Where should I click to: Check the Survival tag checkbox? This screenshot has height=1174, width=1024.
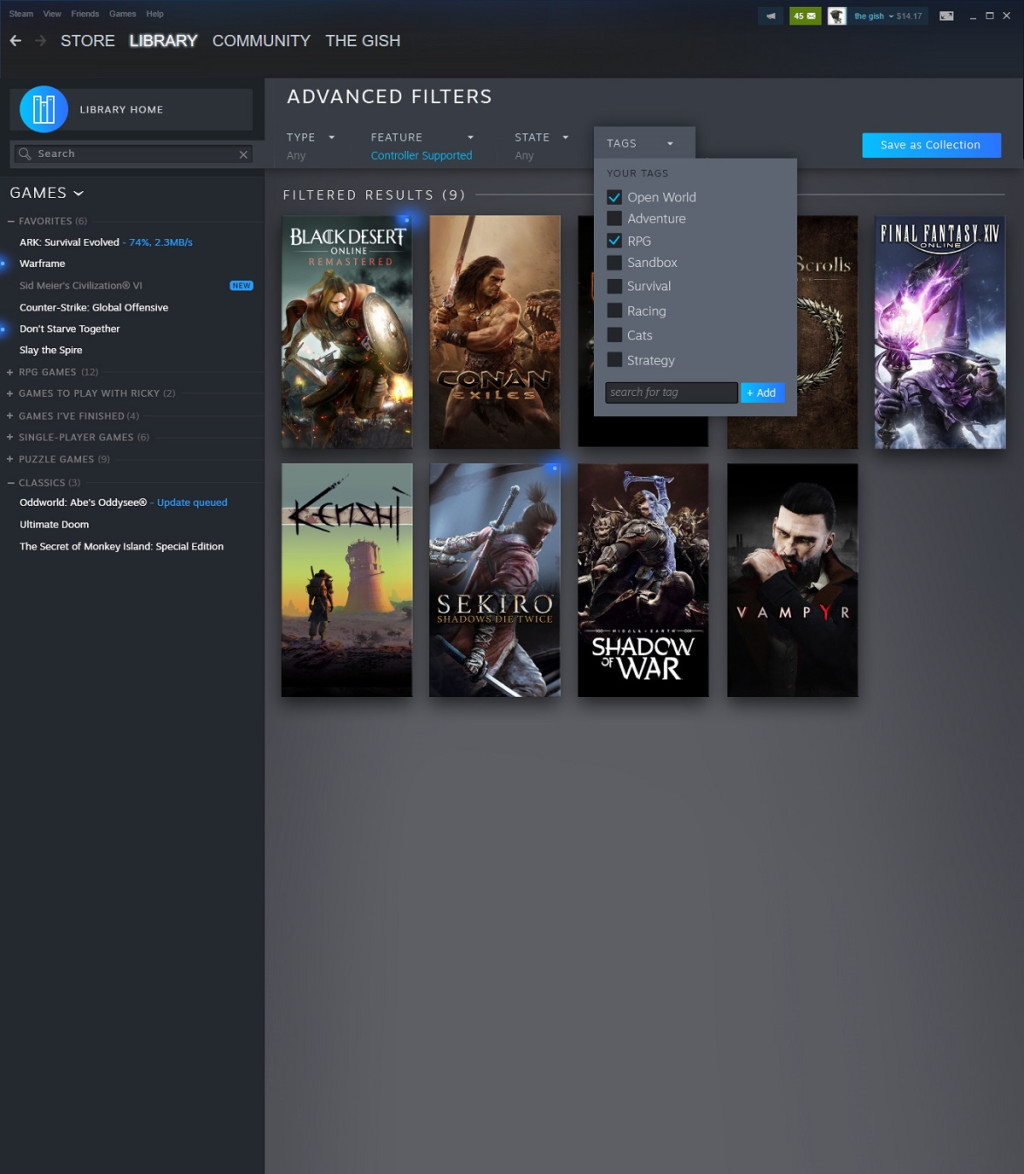[x=614, y=286]
